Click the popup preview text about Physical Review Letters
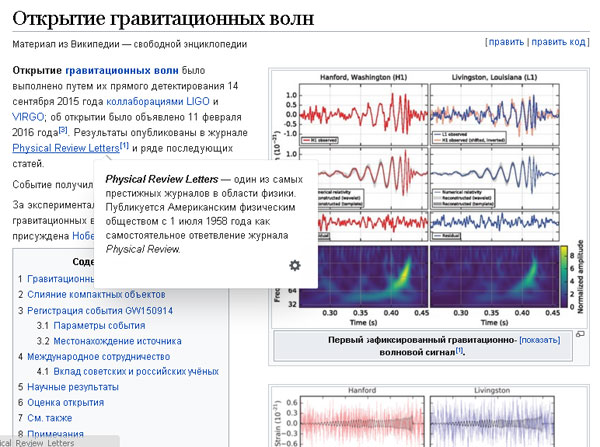The height and width of the screenshot is (447, 600). click(204, 214)
